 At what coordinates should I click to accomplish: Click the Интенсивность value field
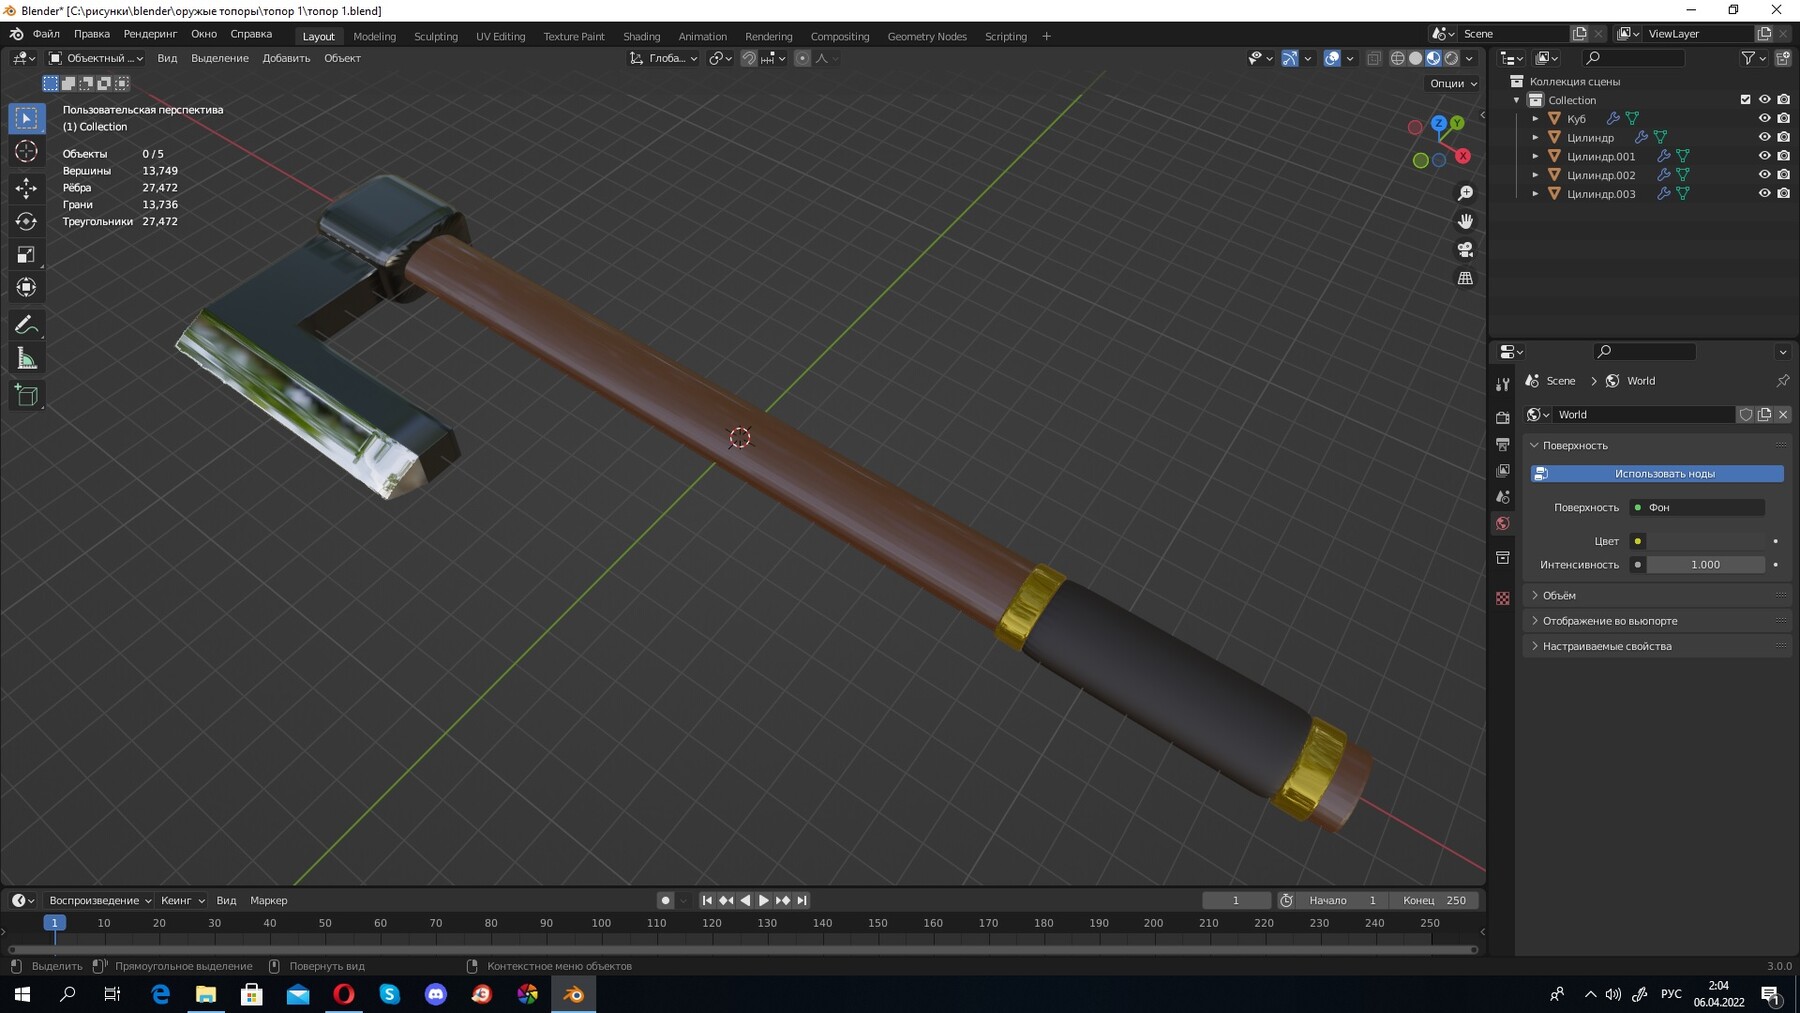(1705, 565)
